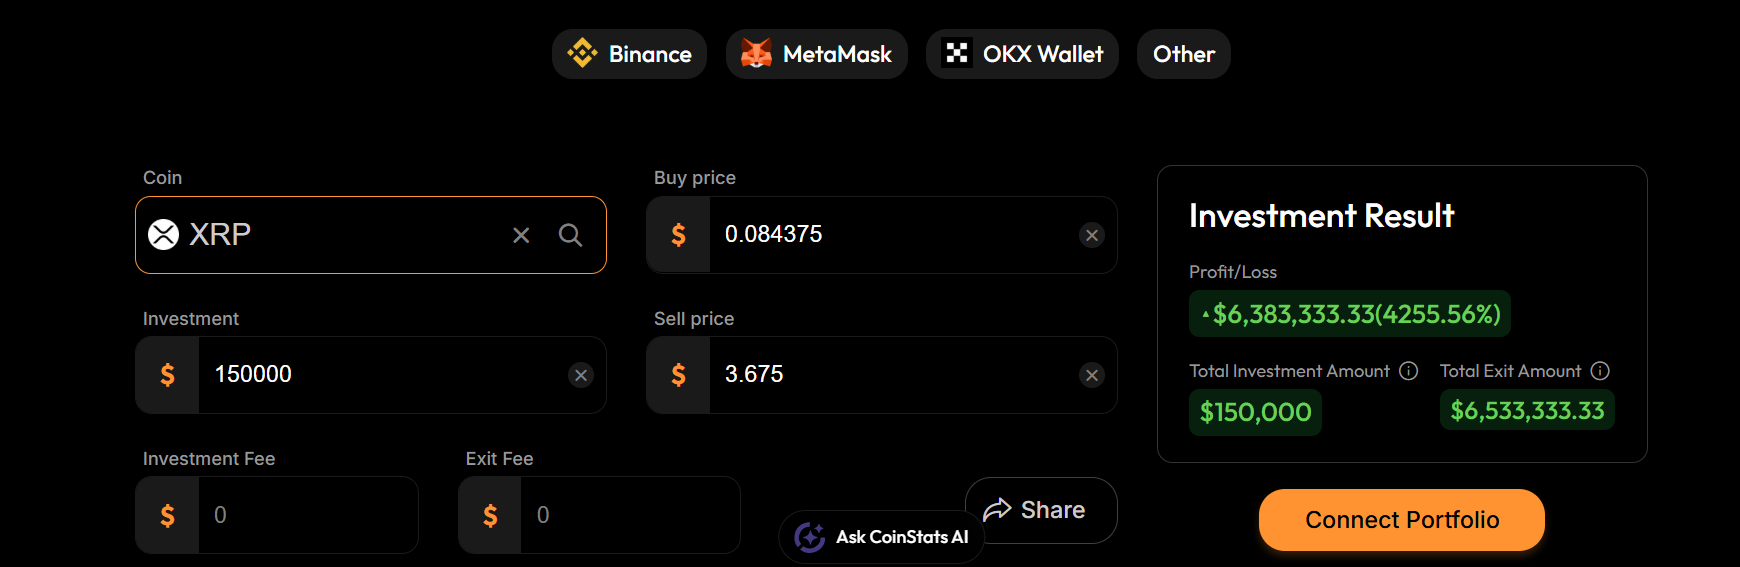Choose the OKX Wallet option
Screen dimensions: 1740x567
(1022, 54)
